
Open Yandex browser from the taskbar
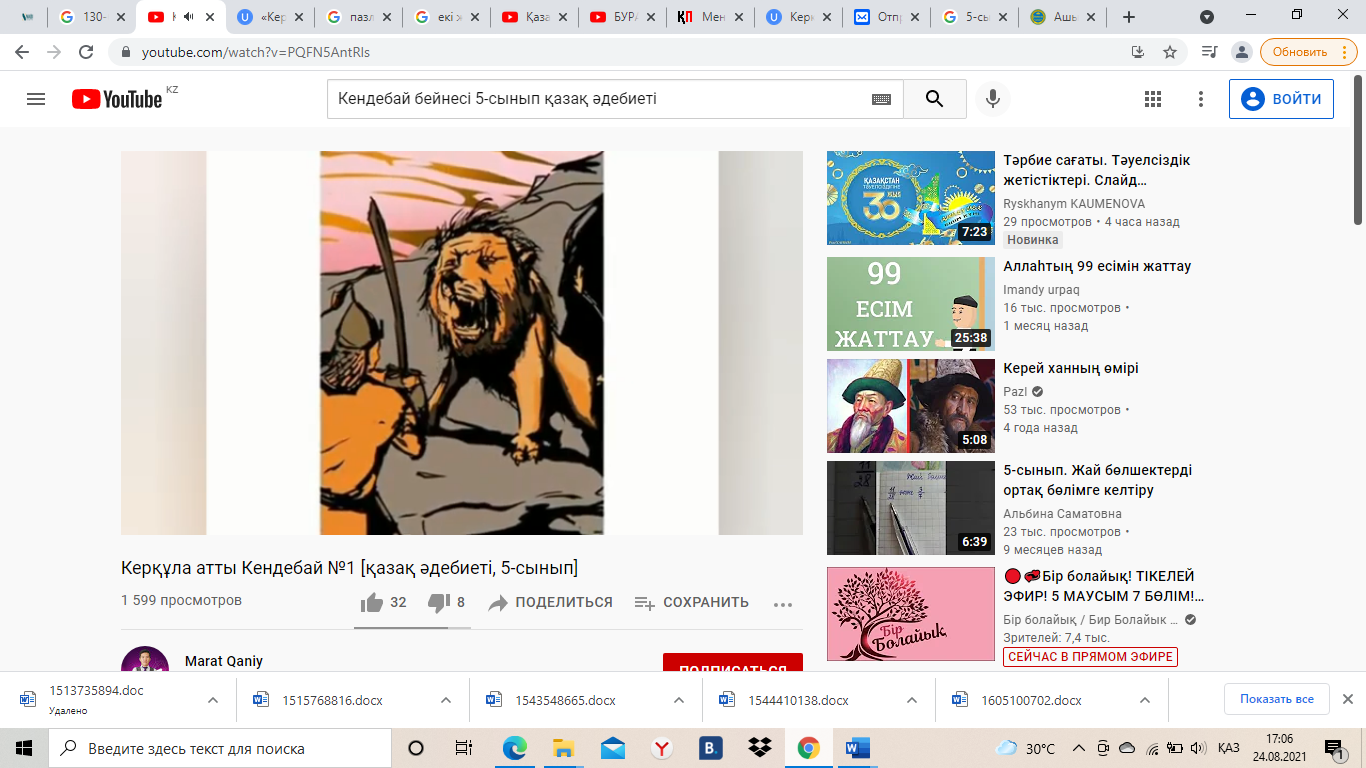pyautogui.click(x=661, y=748)
